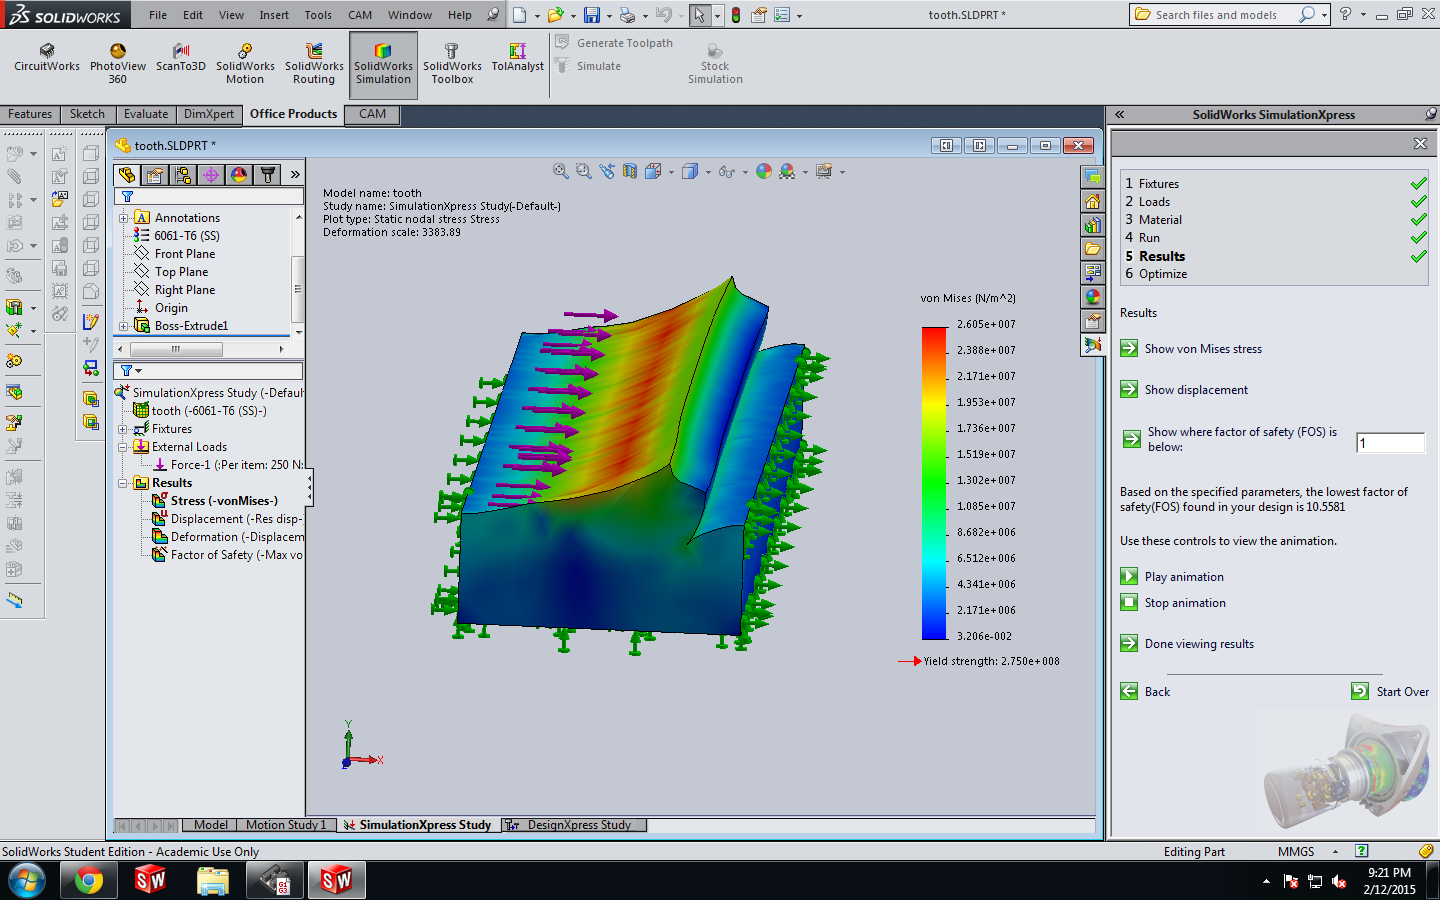The height and width of the screenshot is (900, 1440).
Task: Open Design Library task pane icon
Action: (1093, 225)
